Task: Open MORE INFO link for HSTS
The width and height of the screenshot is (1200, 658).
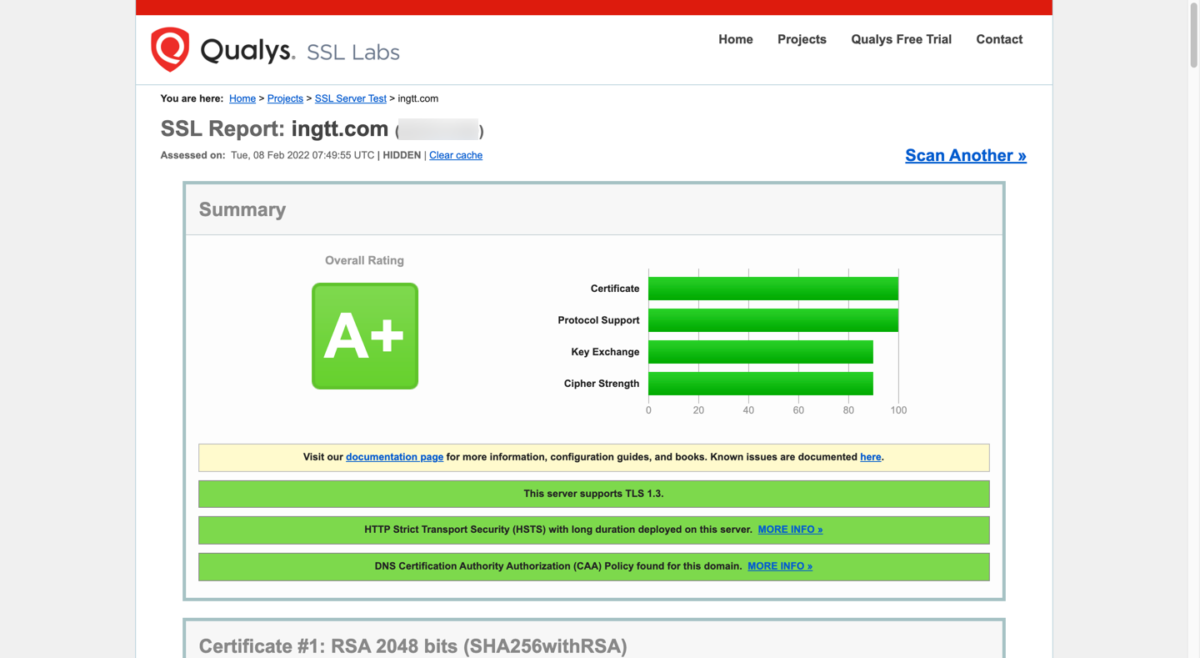Action: tap(790, 530)
